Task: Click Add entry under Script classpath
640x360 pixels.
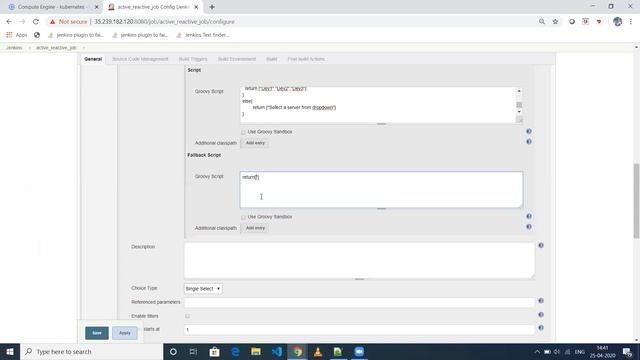Action: click(255, 143)
